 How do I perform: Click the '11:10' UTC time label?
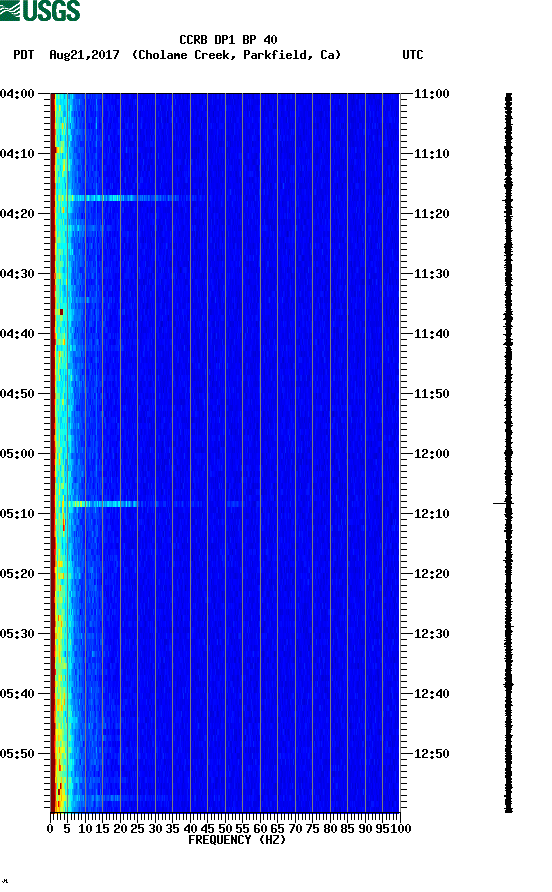click(x=431, y=154)
